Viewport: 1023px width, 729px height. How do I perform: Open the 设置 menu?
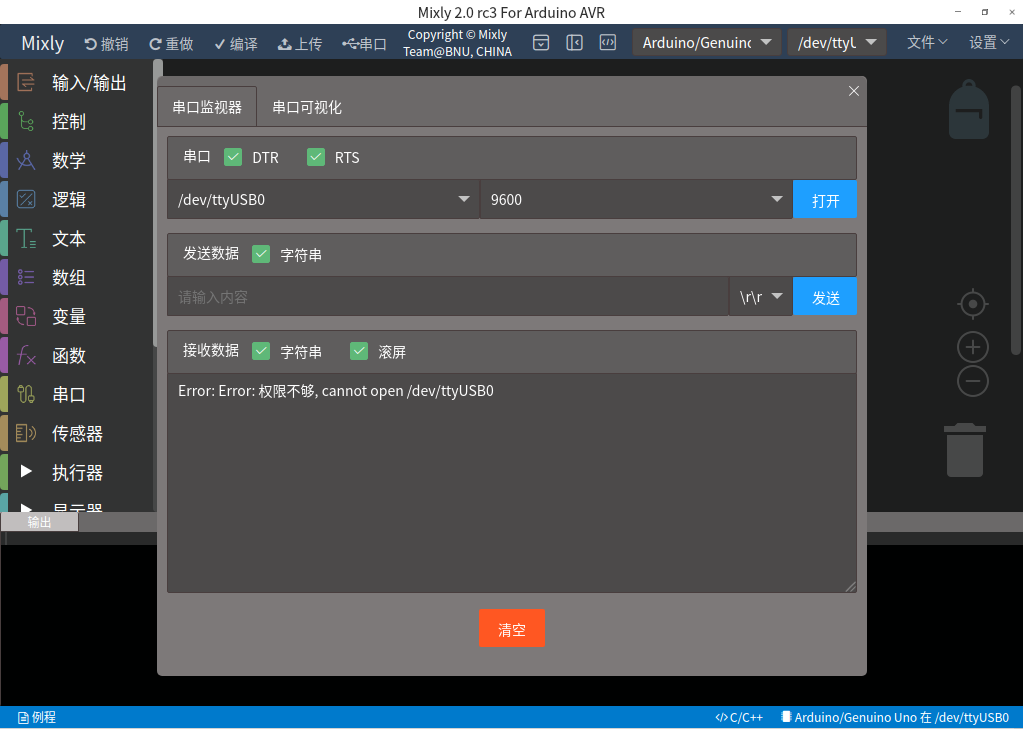[x=989, y=43]
